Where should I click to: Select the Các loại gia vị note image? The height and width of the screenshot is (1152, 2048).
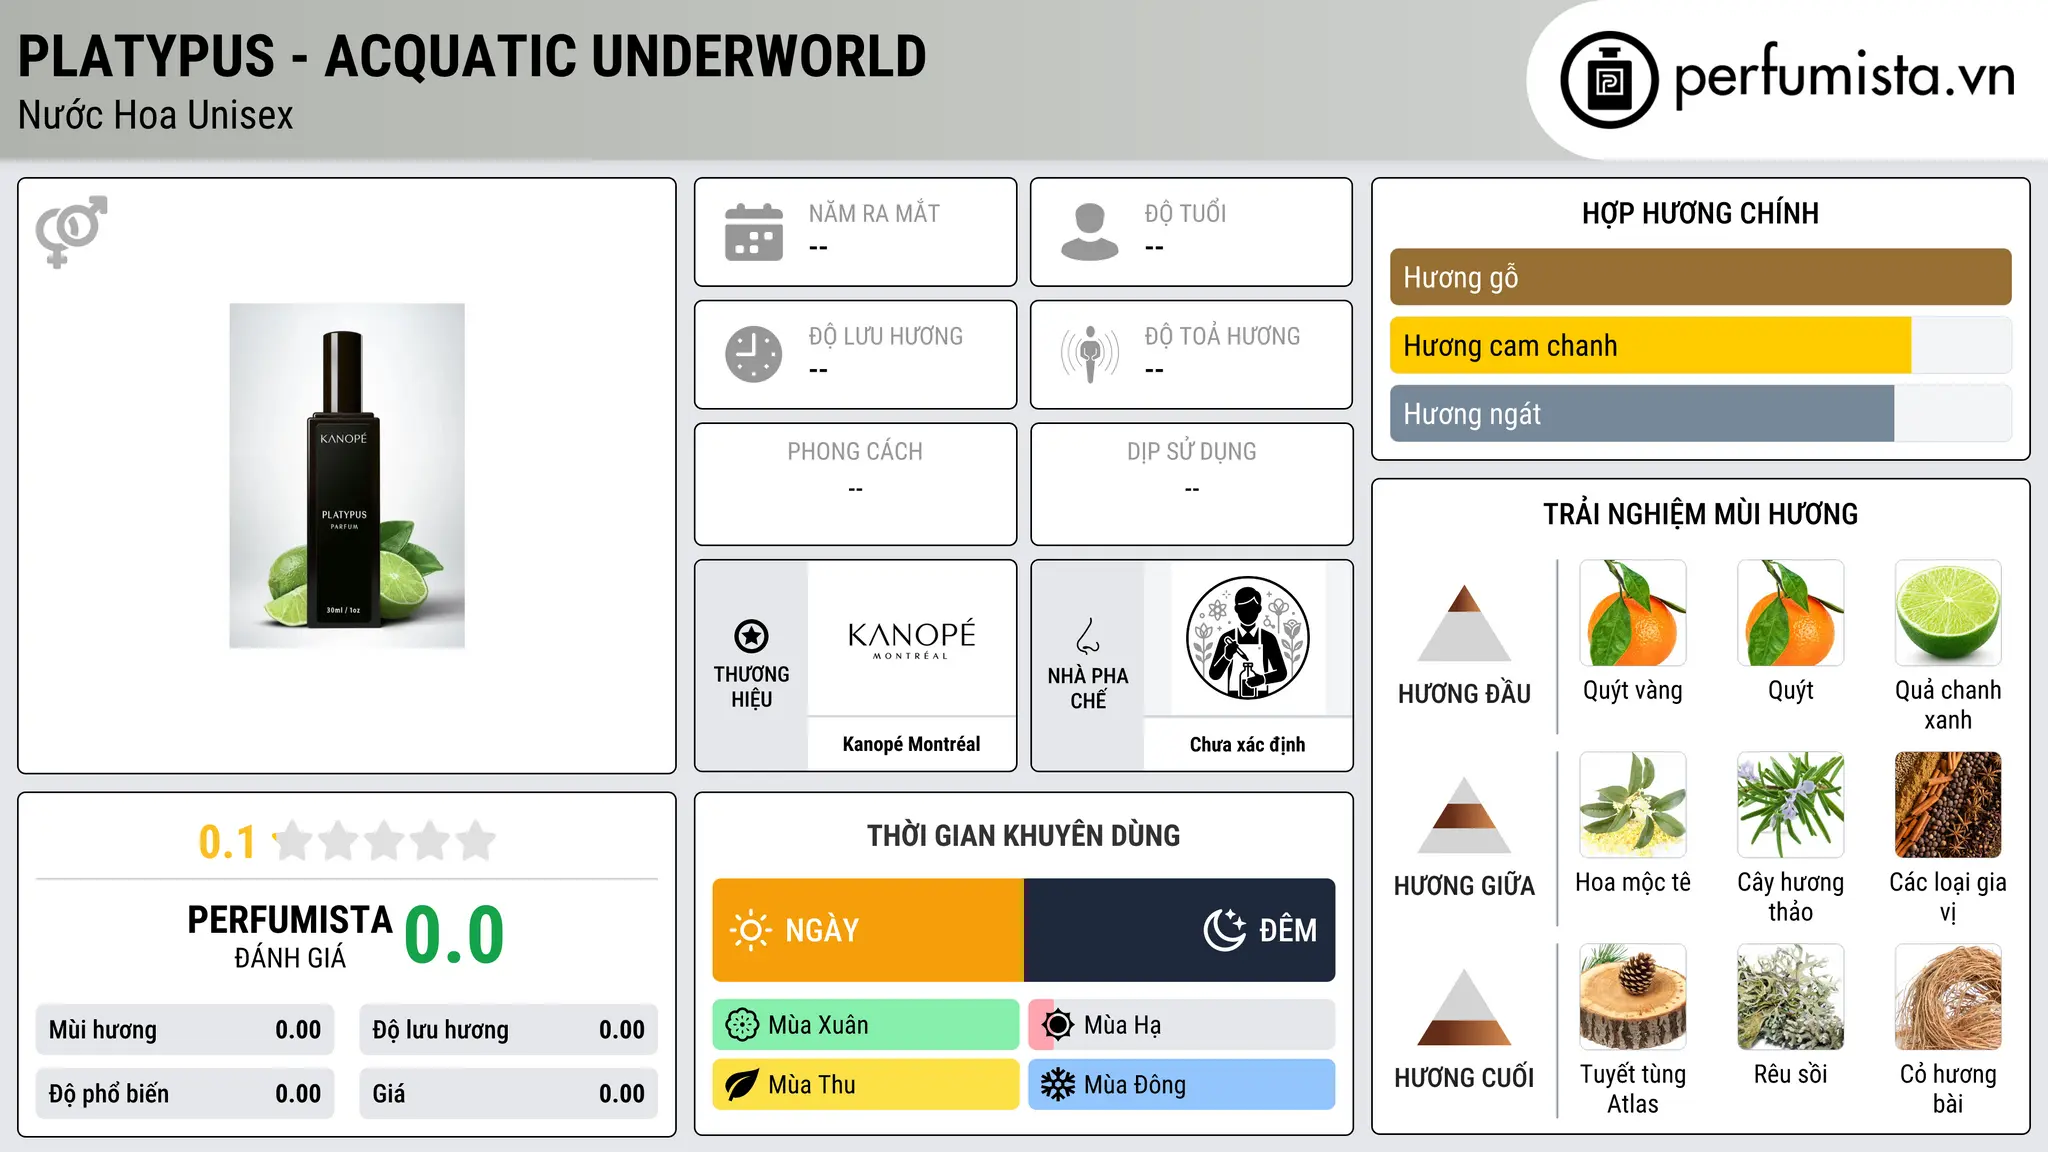[x=1948, y=805]
